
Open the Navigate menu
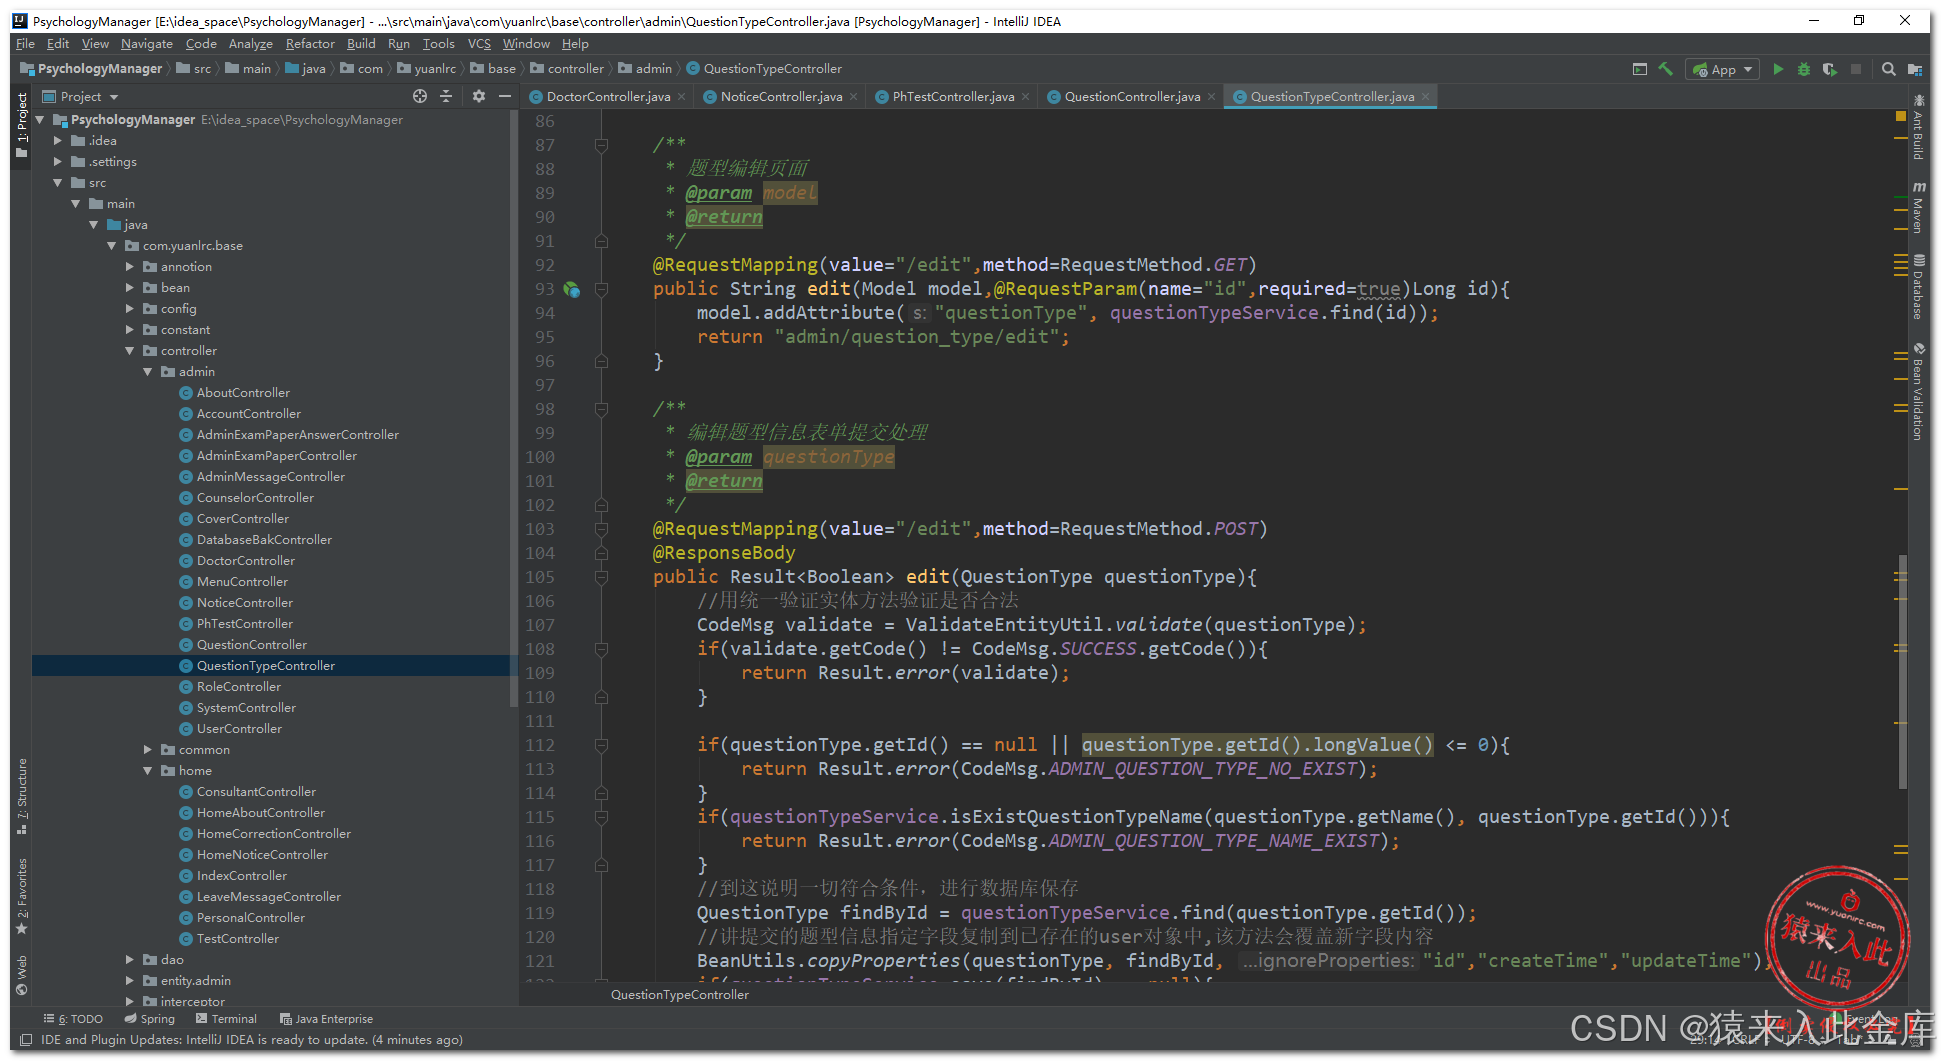146,44
